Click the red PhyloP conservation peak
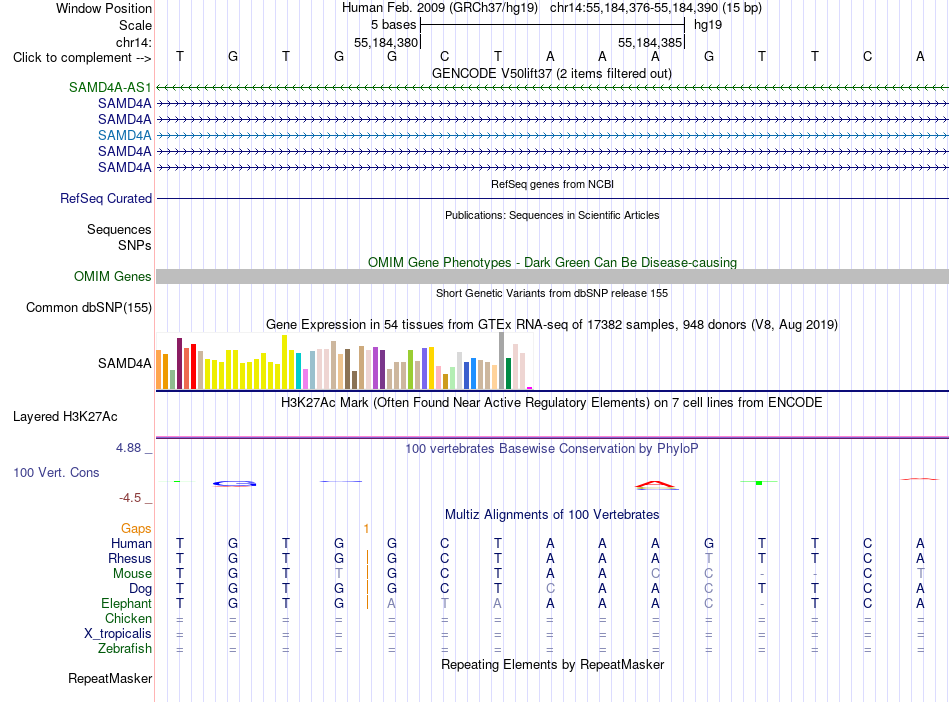Viewport: 950px width, 702px height. 656,485
